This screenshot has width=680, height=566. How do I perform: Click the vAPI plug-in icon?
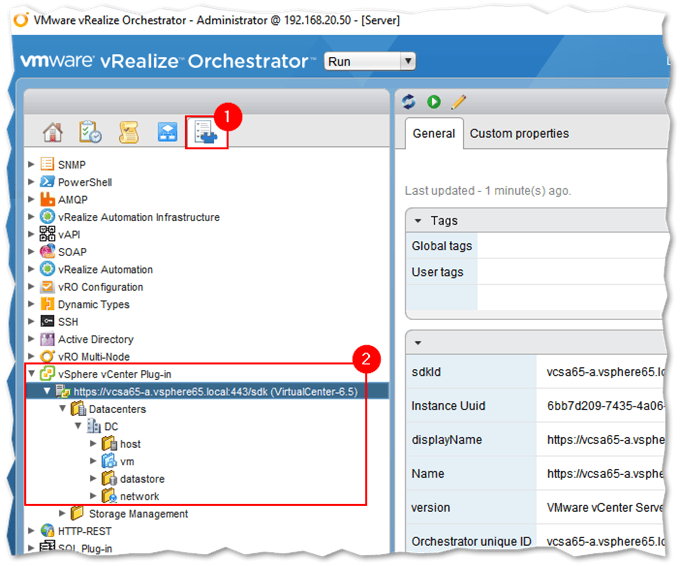tap(47, 234)
